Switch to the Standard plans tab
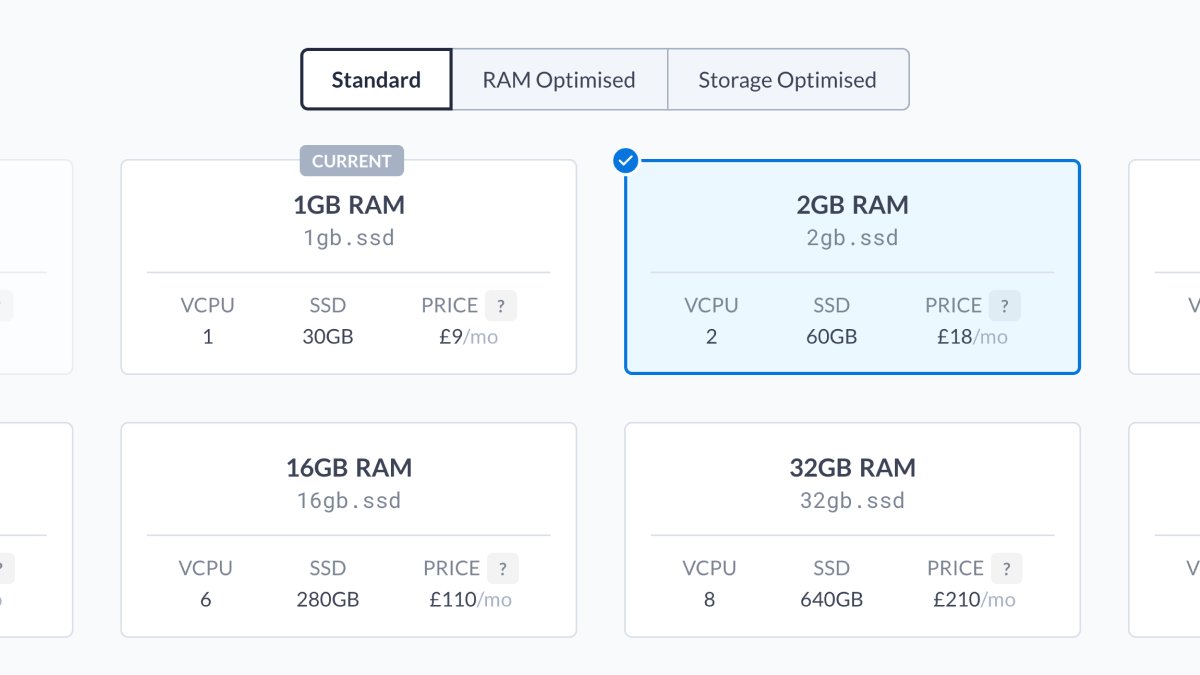This screenshot has height=675, width=1200. 376,79
